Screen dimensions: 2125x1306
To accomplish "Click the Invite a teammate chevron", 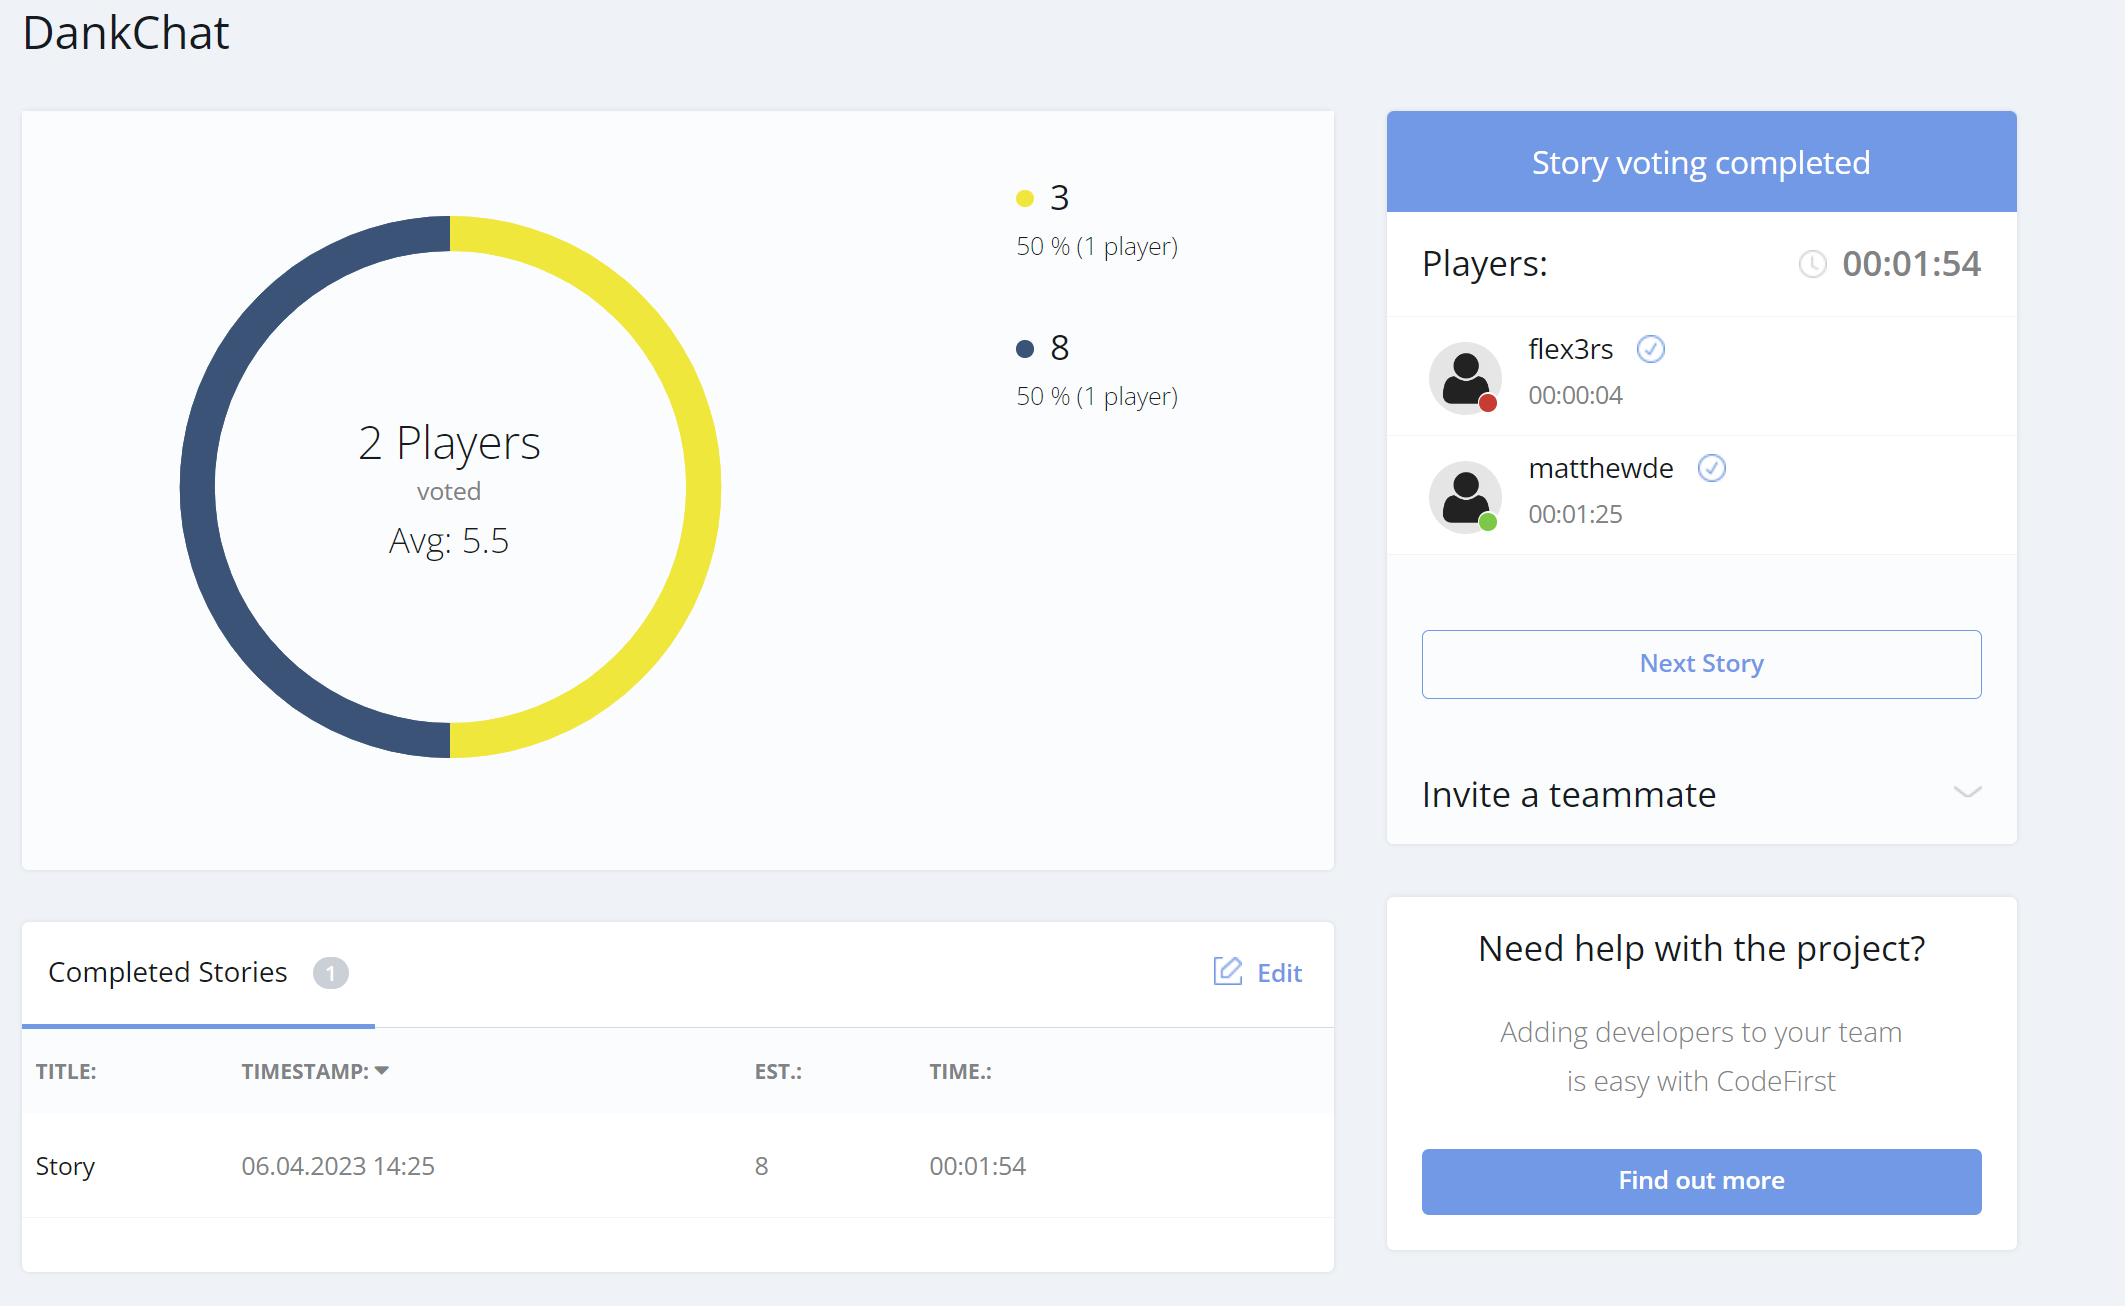I will 1966,792.
